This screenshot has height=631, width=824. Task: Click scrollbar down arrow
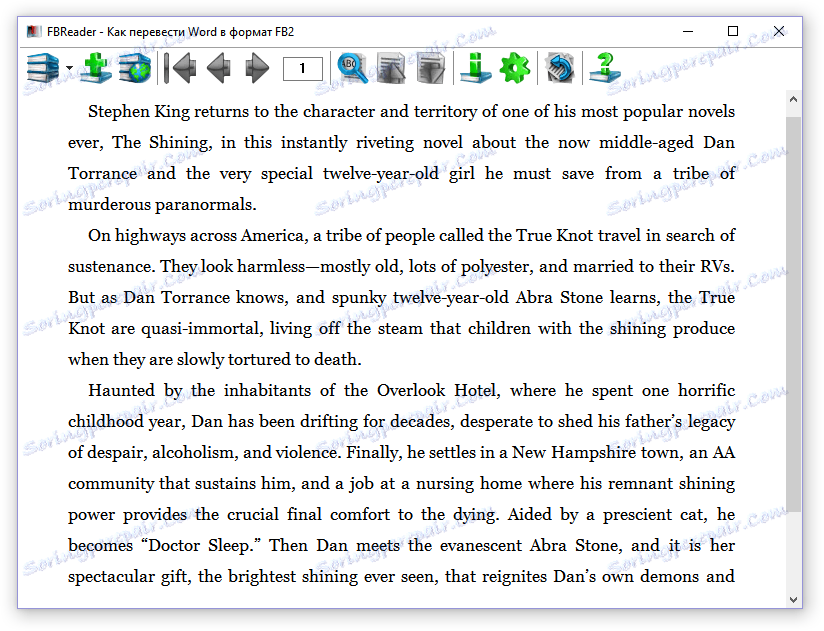[x=794, y=599]
